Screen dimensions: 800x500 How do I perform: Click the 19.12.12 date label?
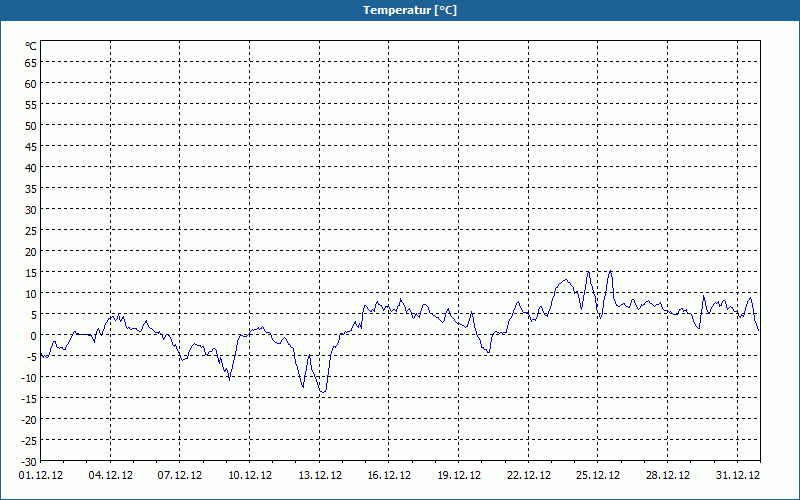(x=459, y=475)
